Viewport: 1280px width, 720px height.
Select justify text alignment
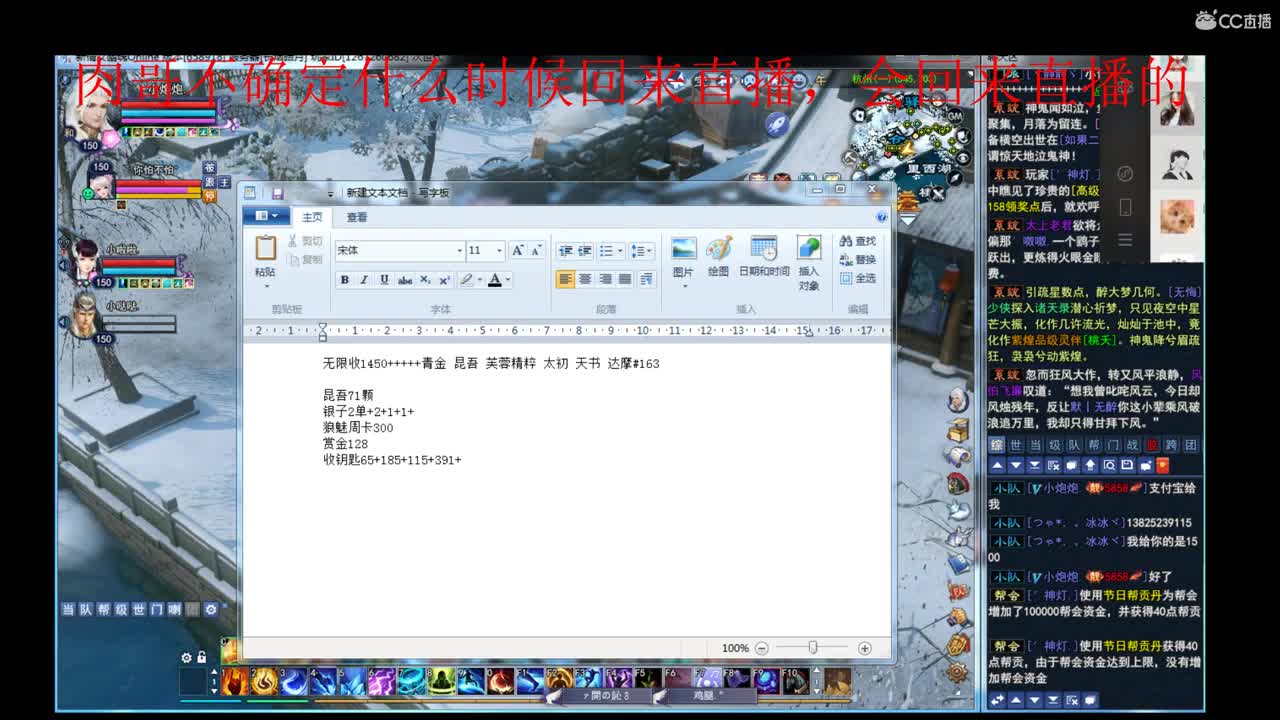[625, 279]
